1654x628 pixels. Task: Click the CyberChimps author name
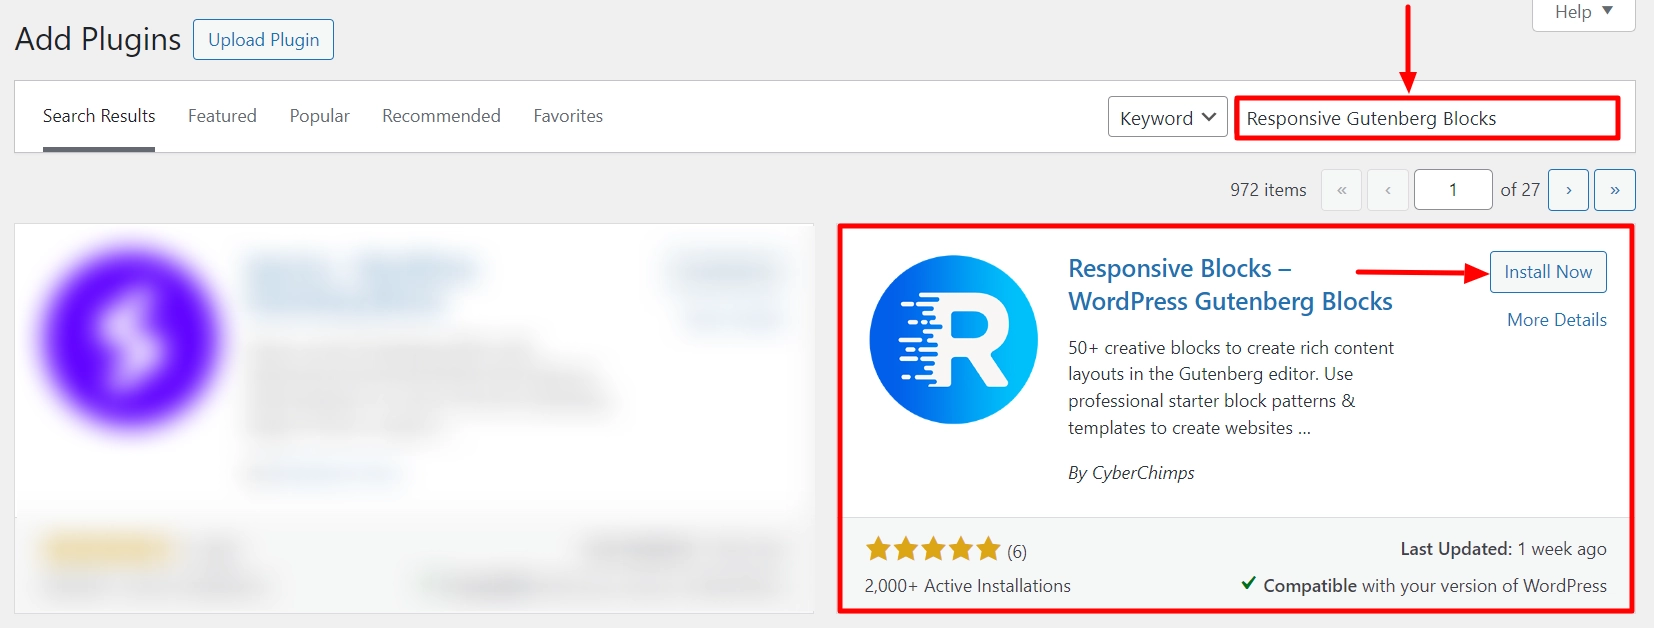click(x=1143, y=473)
